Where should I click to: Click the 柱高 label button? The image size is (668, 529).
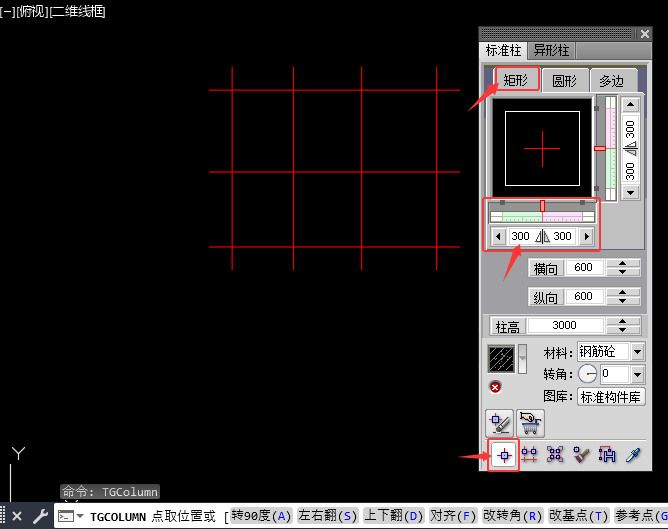coord(508,327)
